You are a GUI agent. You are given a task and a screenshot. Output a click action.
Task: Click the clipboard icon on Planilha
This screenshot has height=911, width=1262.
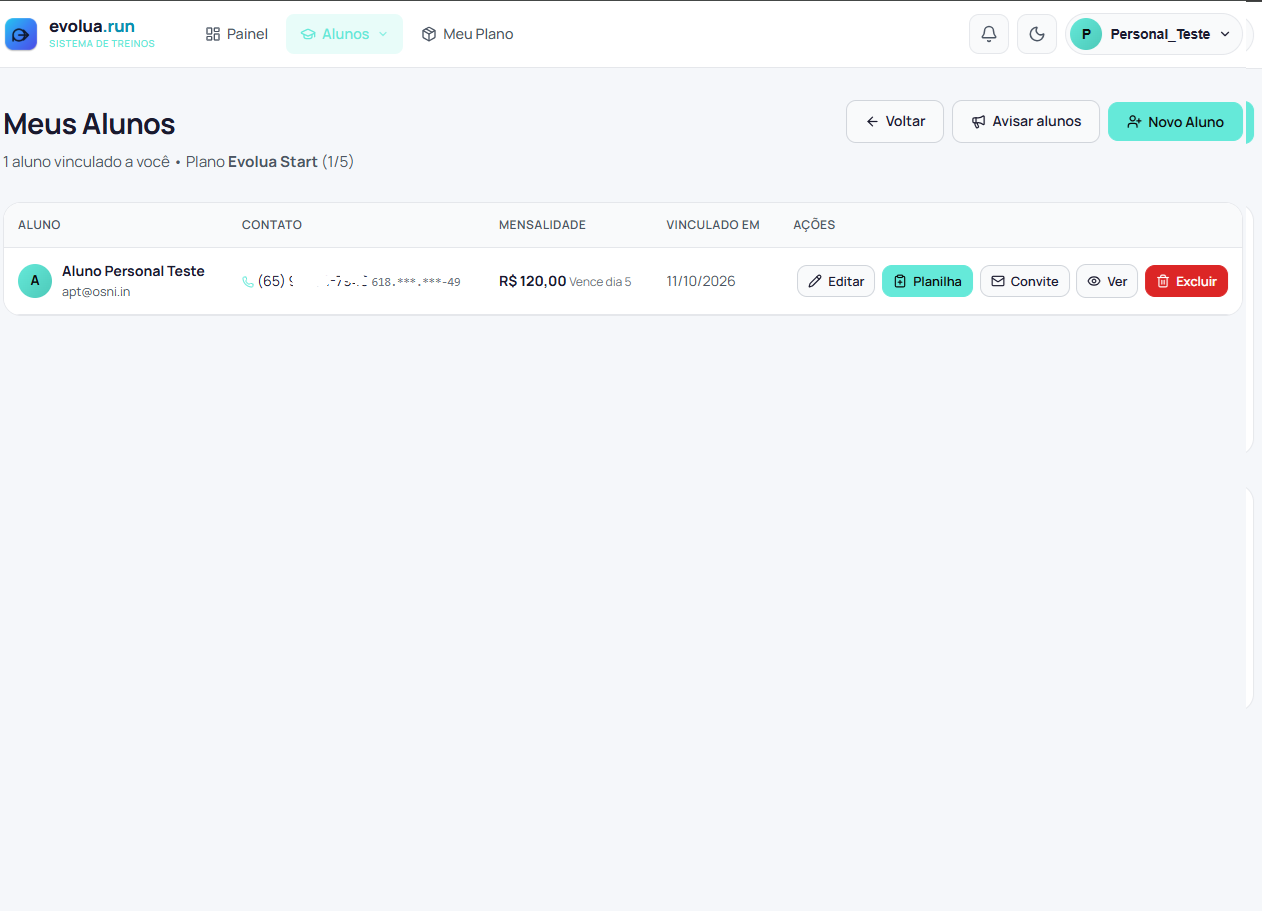(900, 282)
